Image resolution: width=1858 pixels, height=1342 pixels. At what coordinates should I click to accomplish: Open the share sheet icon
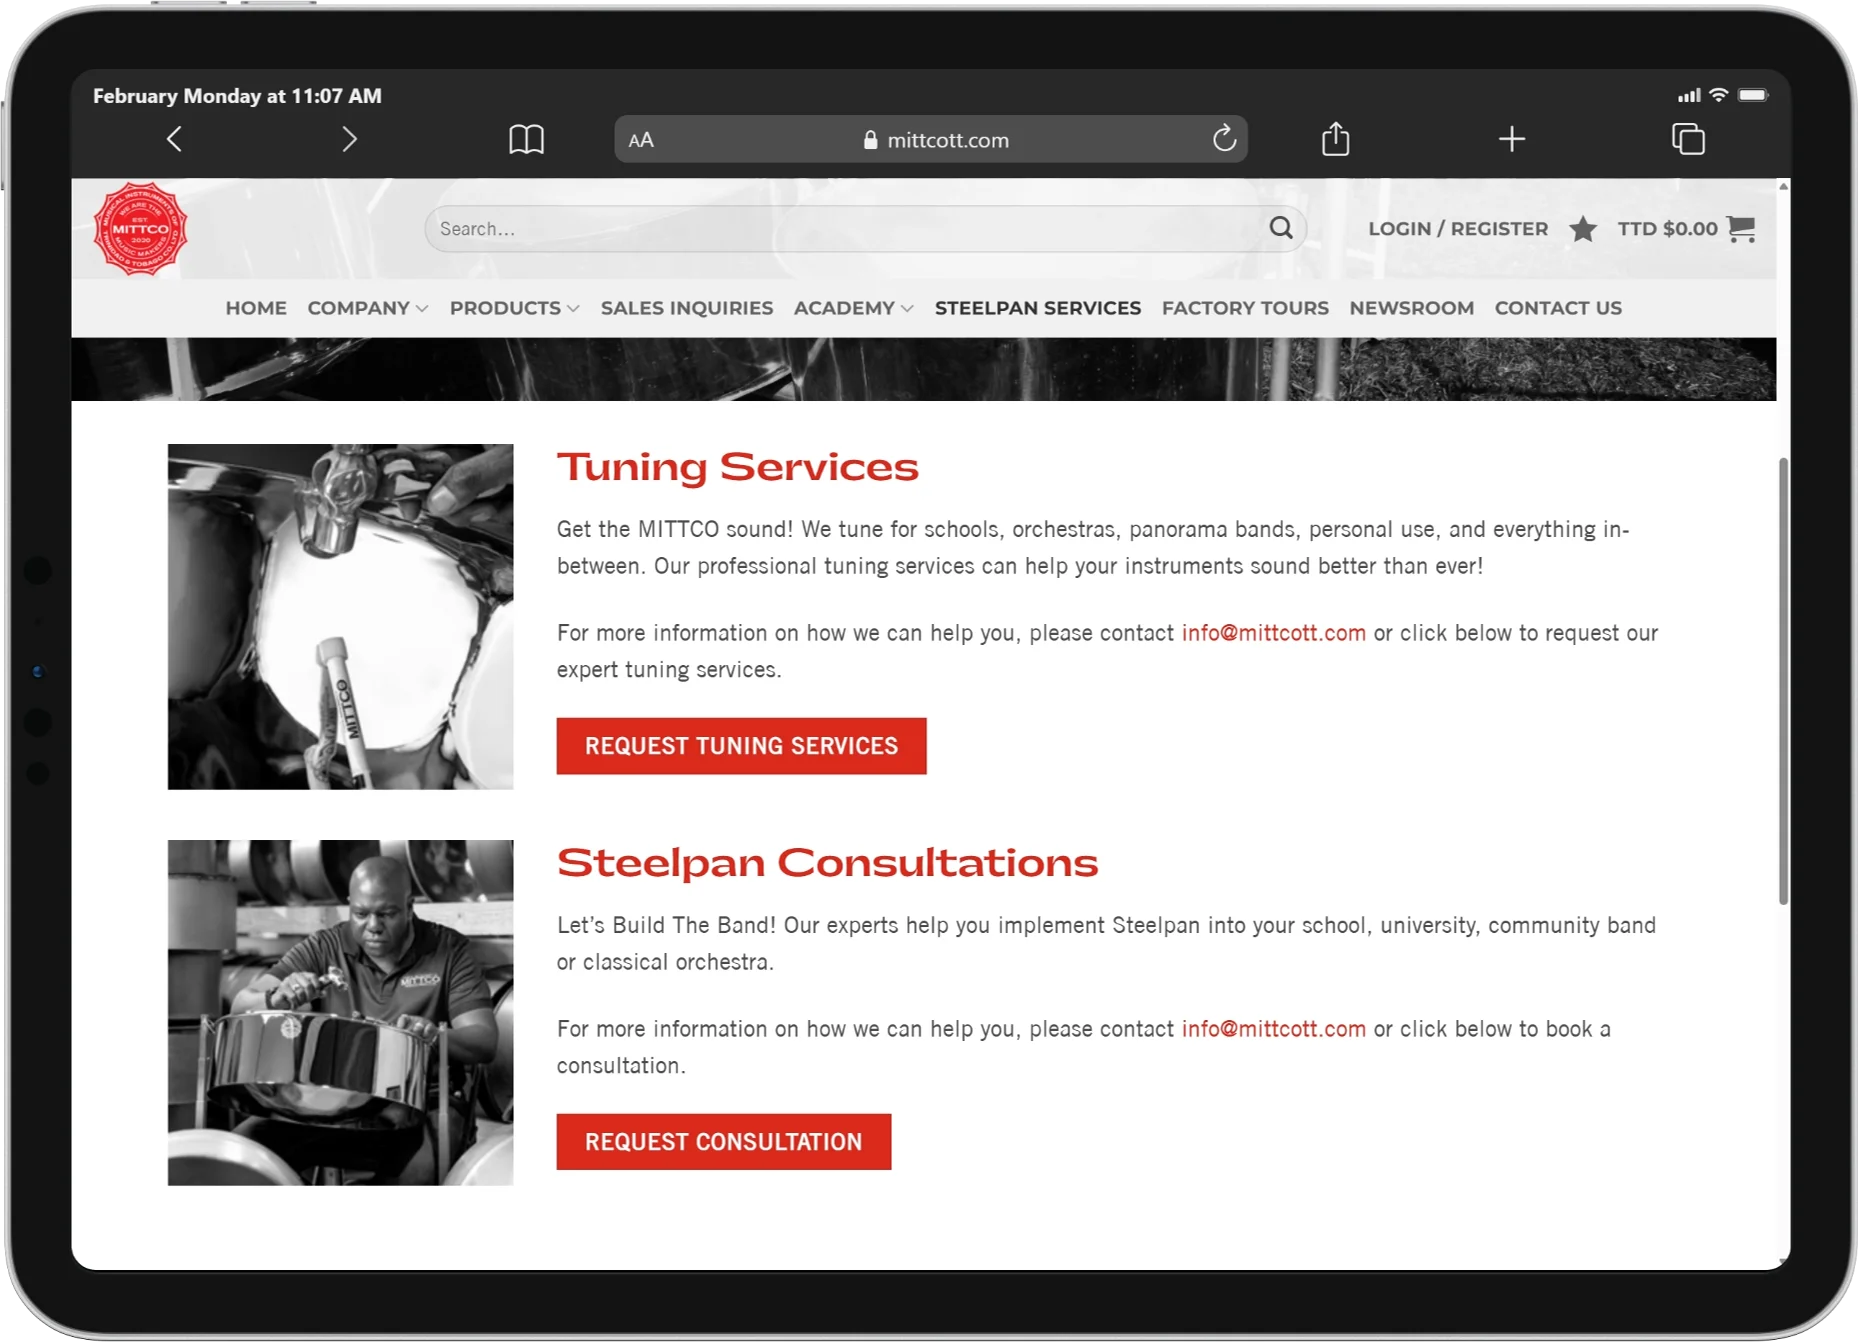coord(1335,139)
